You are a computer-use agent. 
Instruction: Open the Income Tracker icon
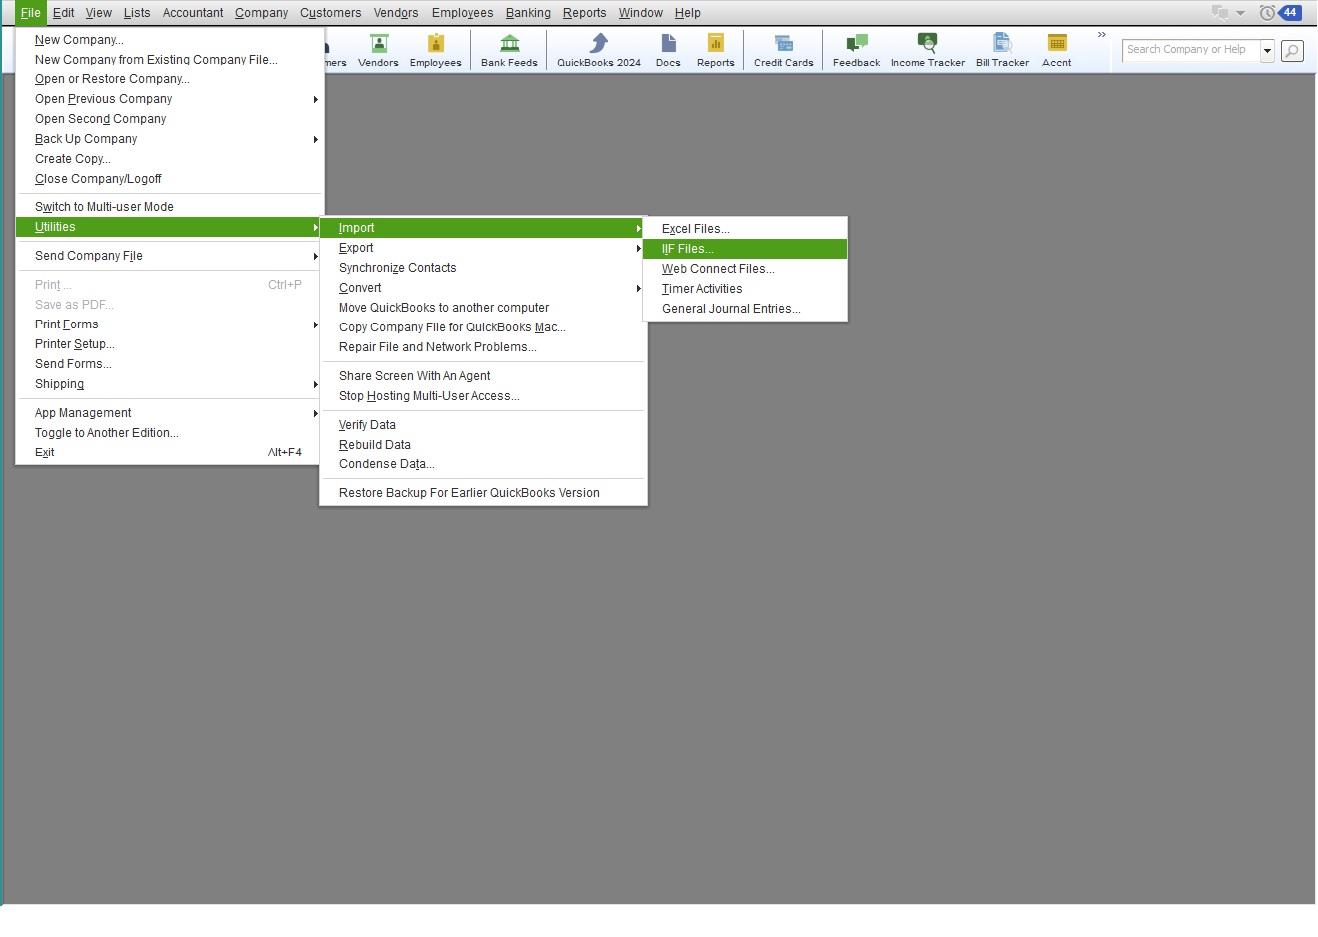(927, 50)
